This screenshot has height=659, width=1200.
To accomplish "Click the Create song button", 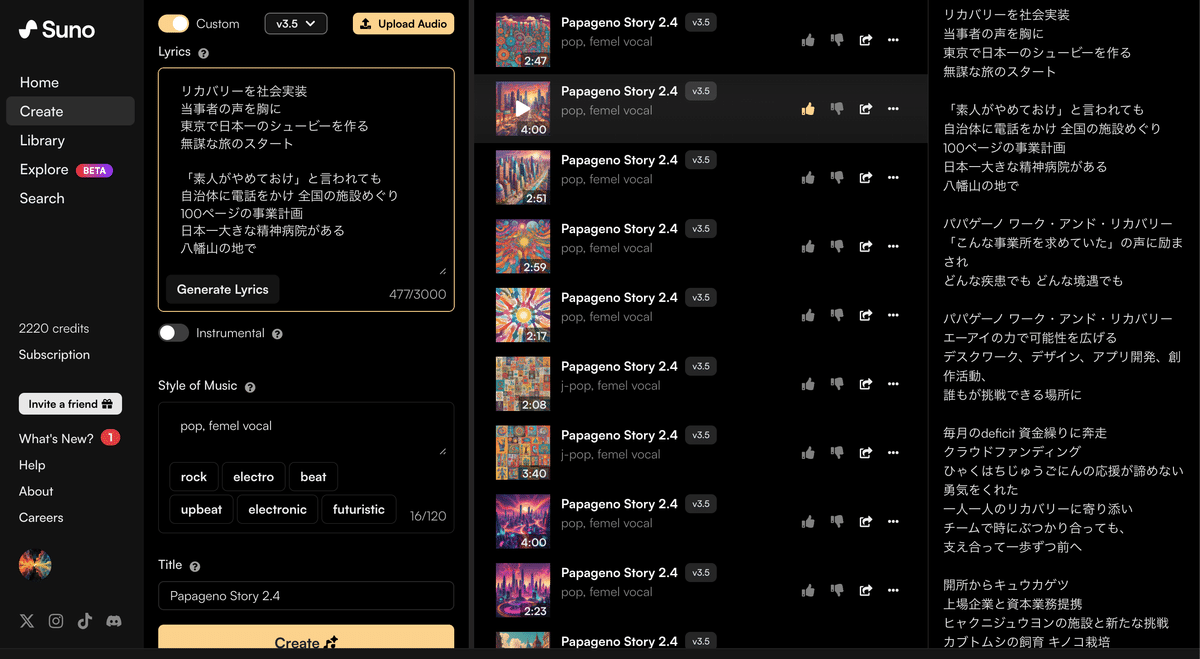I will click(306, 642).
